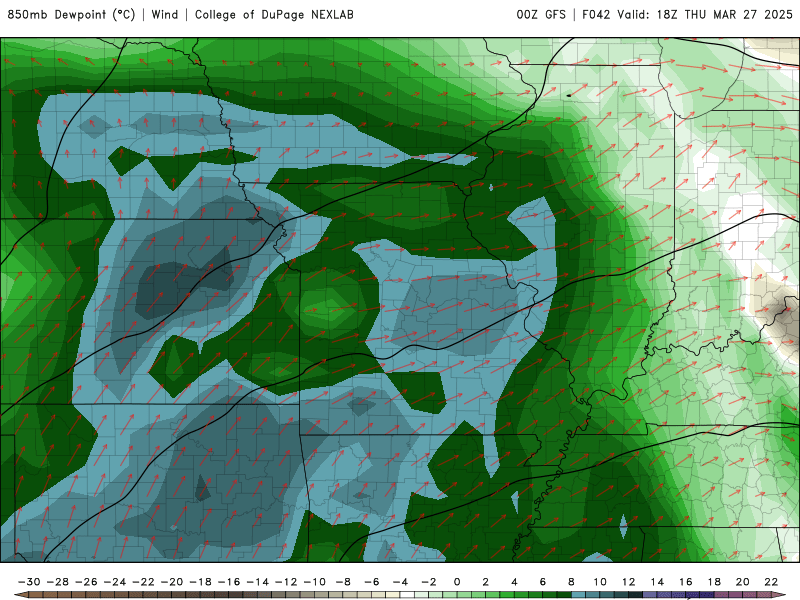Click the -12 label on color scale
Screen dimensions: 800x600
(286, 582)
